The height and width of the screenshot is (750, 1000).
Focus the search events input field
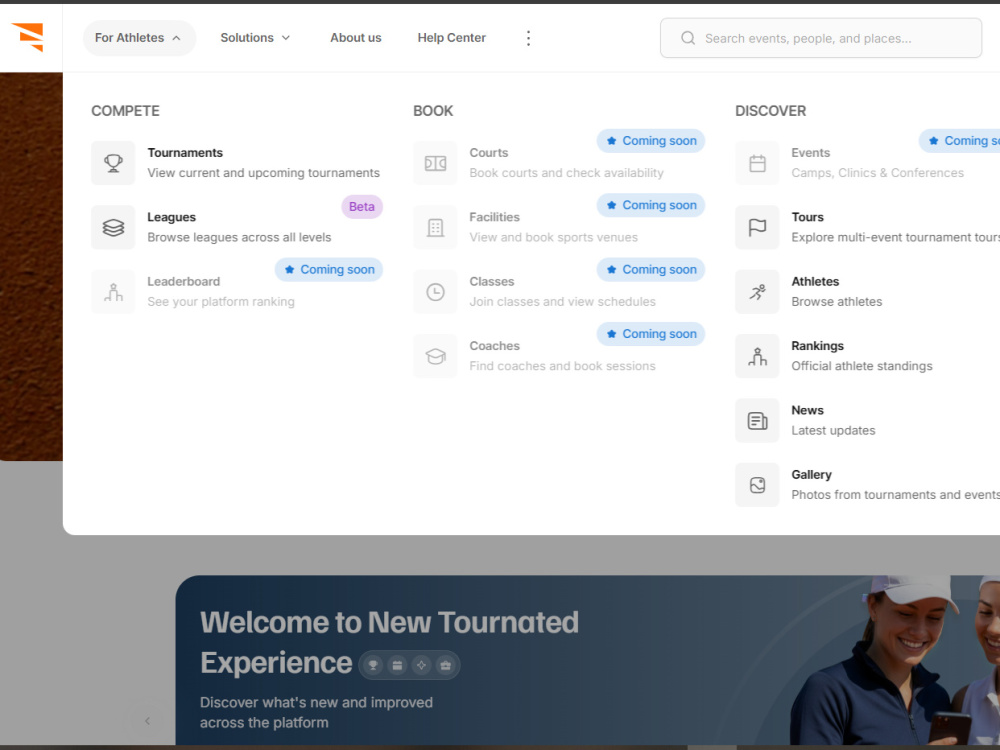tap(821, 38)
